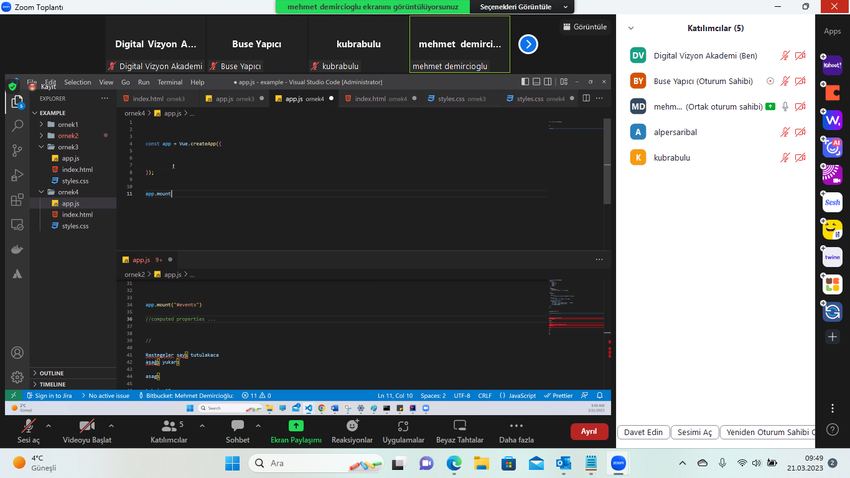Toggle primary sidebar layout icon in VS Code

coord(525,82)
